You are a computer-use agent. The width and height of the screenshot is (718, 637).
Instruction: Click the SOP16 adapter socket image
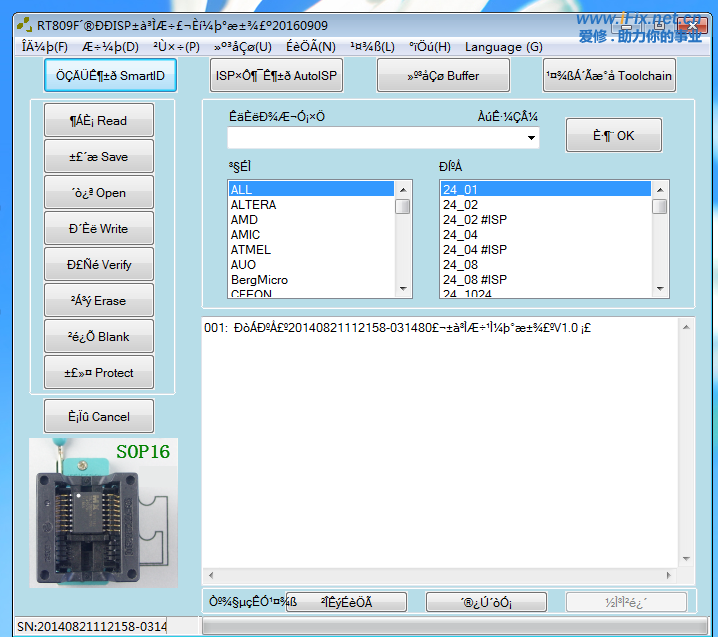[x=103, y=512]
